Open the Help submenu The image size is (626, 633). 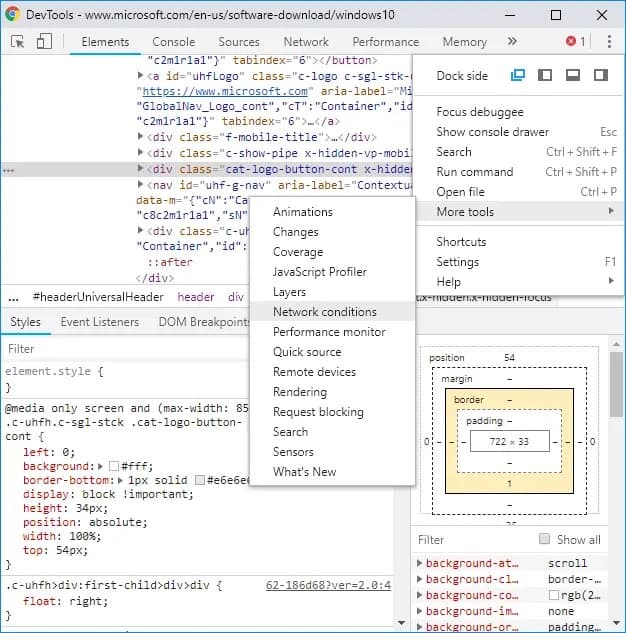(x=519, y=281)
